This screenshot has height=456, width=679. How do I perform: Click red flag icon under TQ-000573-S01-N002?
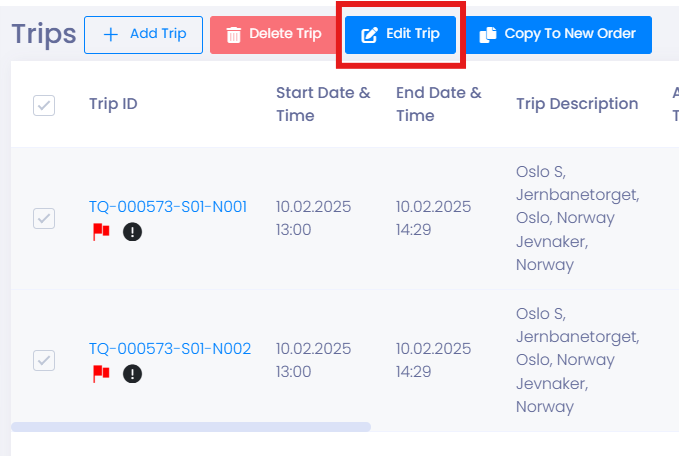coord(101,374)
